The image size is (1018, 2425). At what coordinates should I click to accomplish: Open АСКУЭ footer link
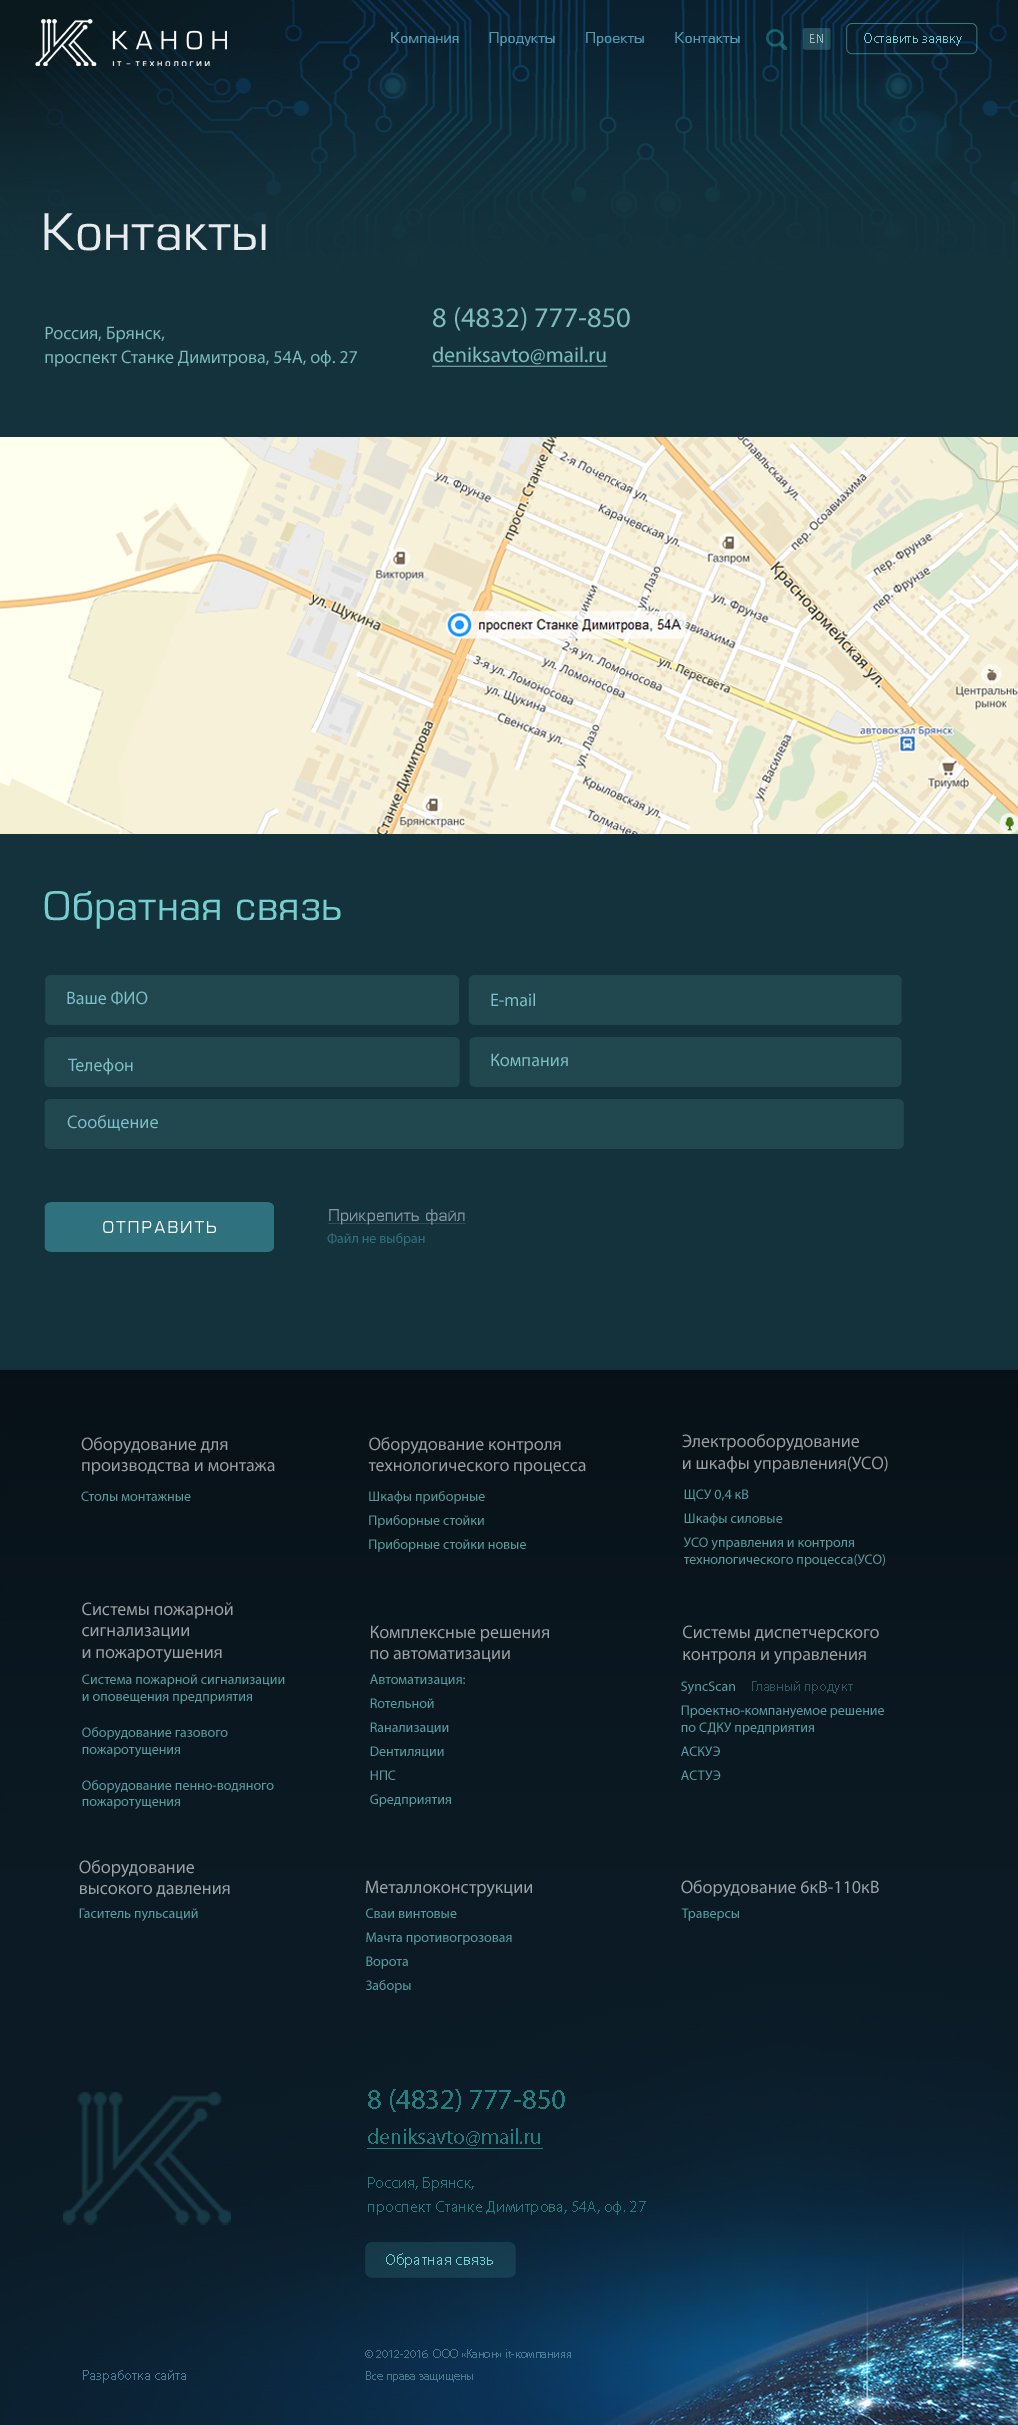(701, 1751)
